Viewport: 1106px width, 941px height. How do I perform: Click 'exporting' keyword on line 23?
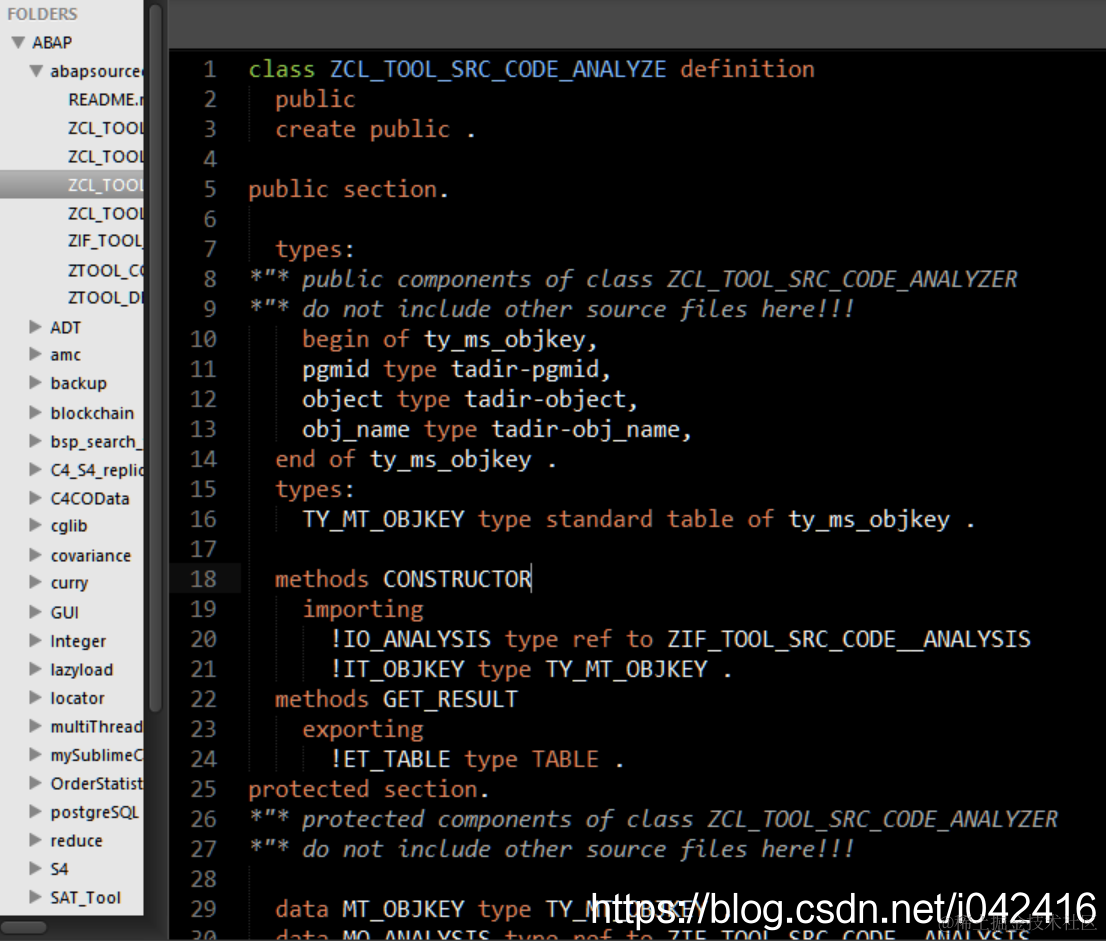click(363, 729)
